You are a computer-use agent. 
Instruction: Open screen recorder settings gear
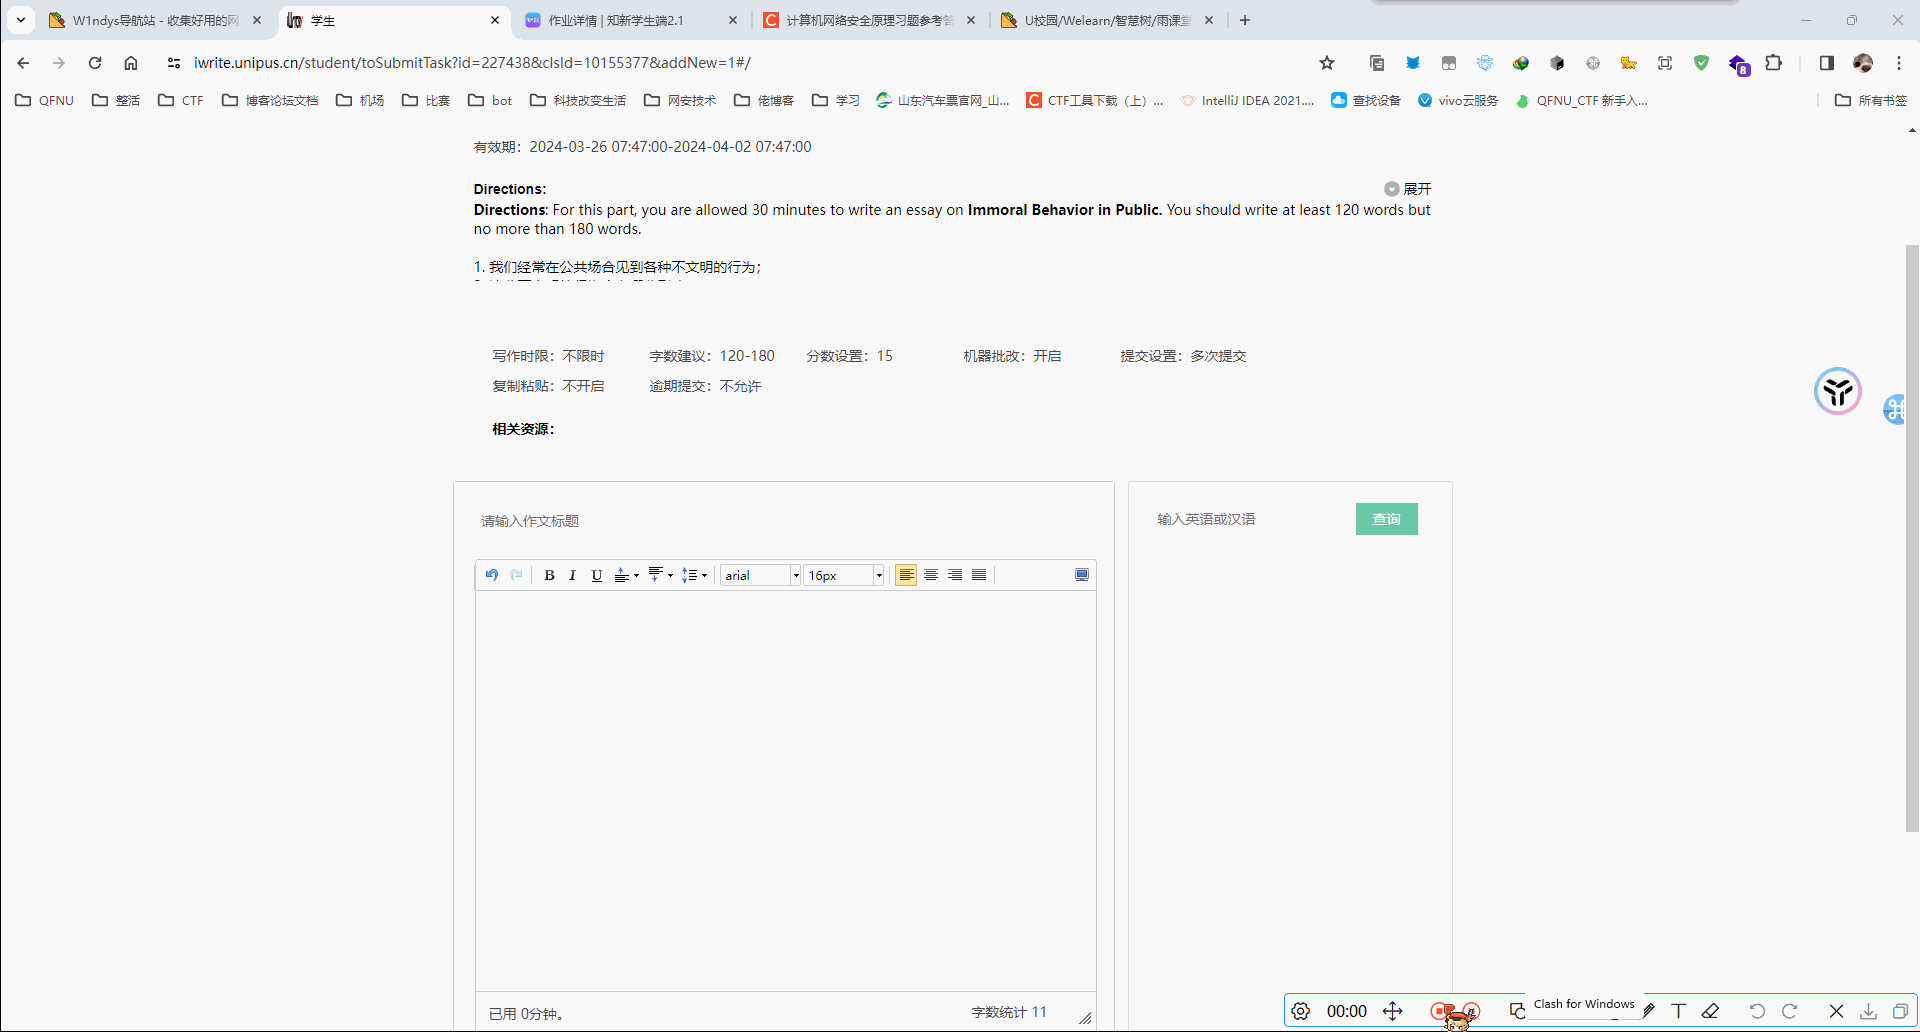click(x=1300, y=1011)
